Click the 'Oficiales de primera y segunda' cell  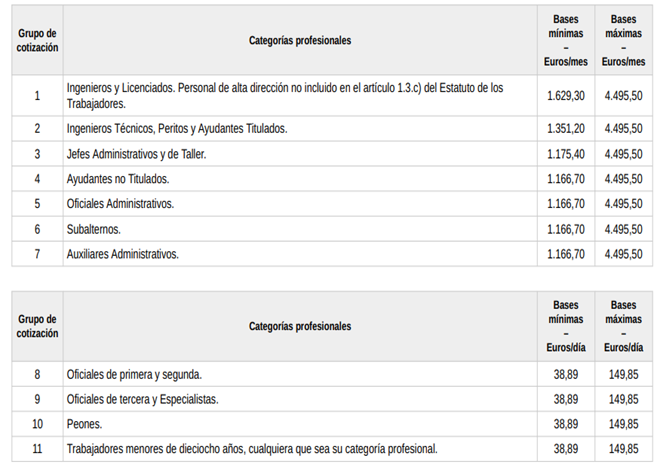click(x=134, y=374)
